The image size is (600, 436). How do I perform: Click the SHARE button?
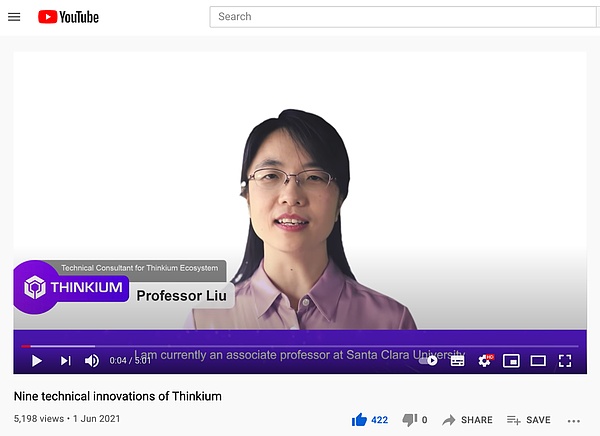[467, 420]
